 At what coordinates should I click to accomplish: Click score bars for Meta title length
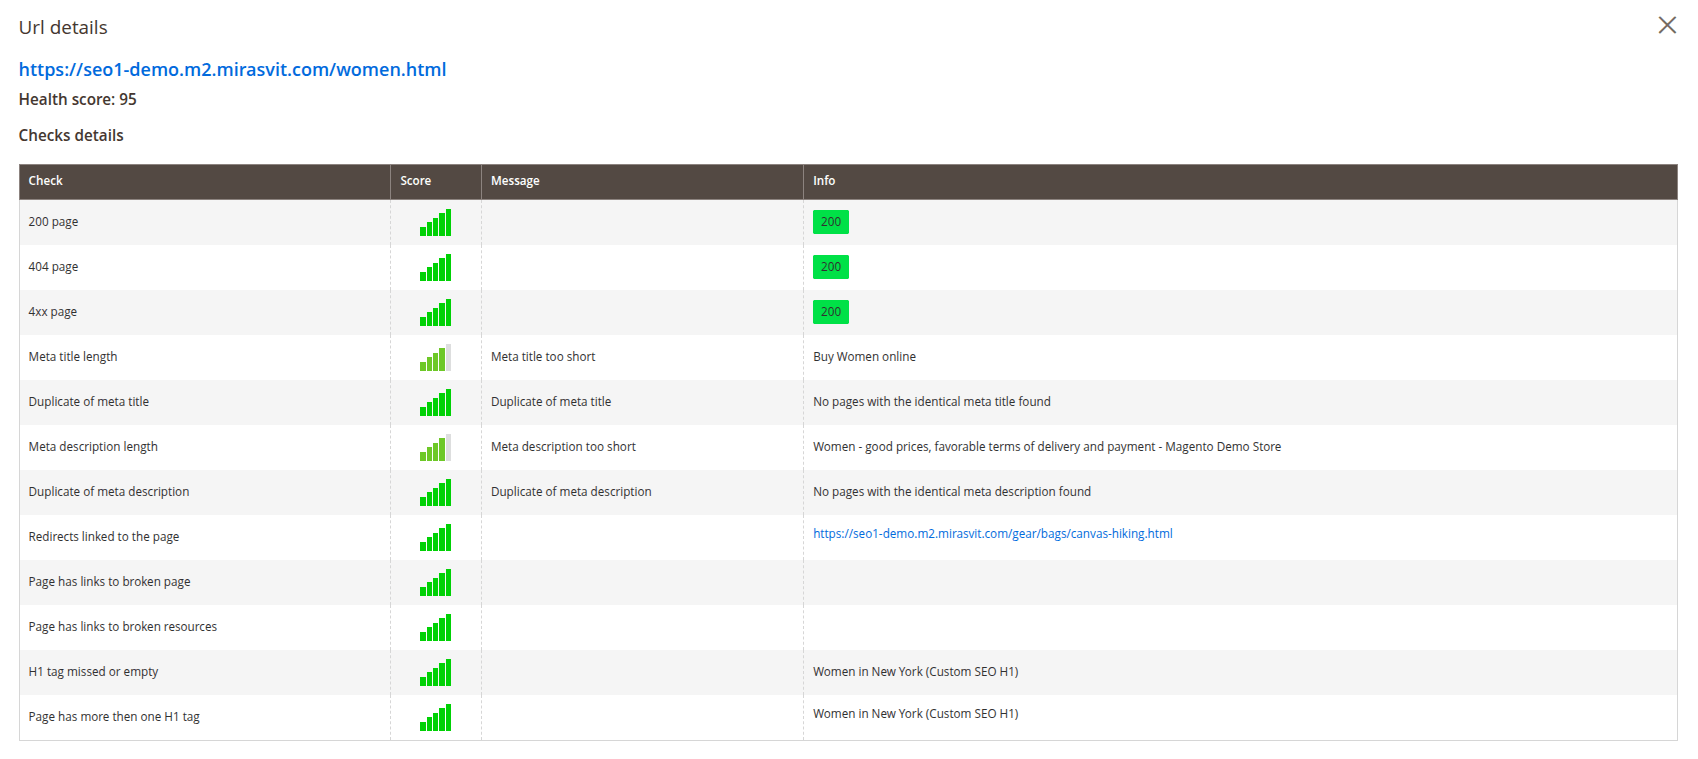[x=435, y=357]
